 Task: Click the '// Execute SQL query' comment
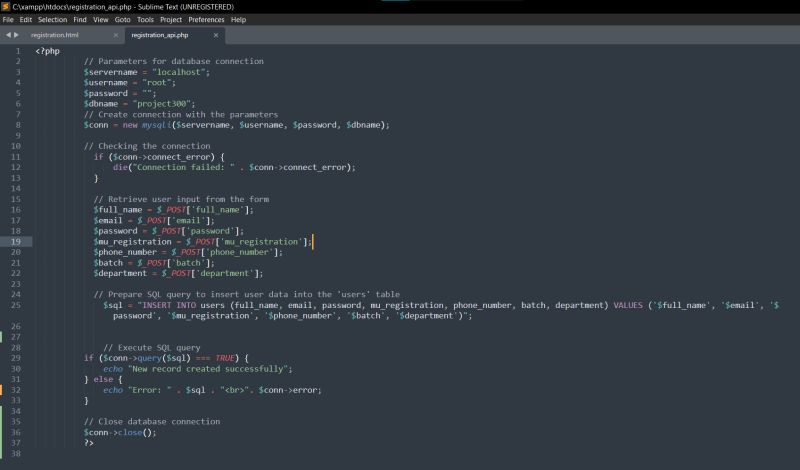pos(152,348)
